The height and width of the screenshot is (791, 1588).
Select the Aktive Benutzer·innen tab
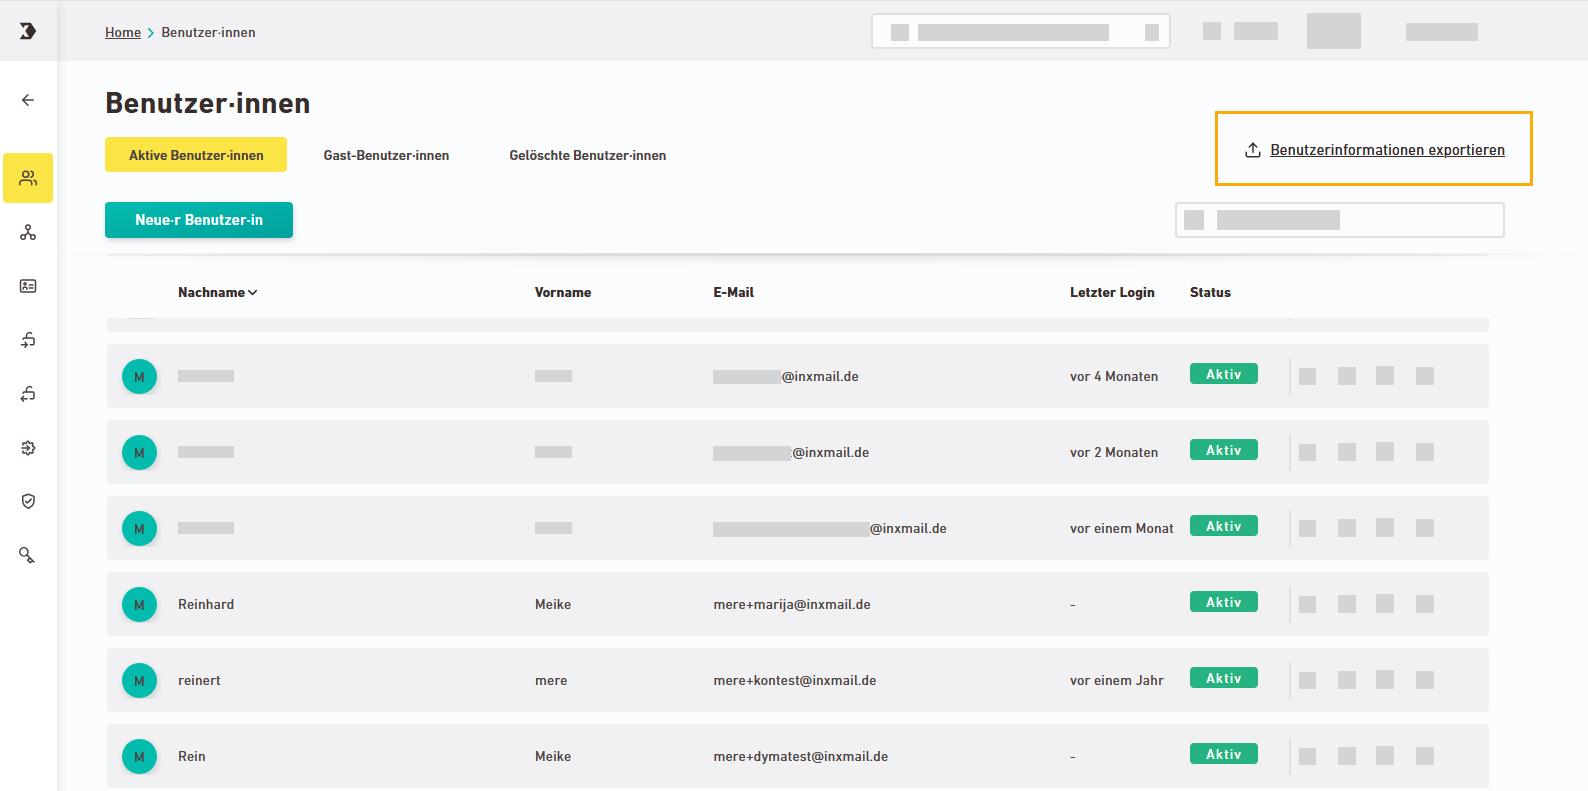pyautogui.click(x=196, y=155)
